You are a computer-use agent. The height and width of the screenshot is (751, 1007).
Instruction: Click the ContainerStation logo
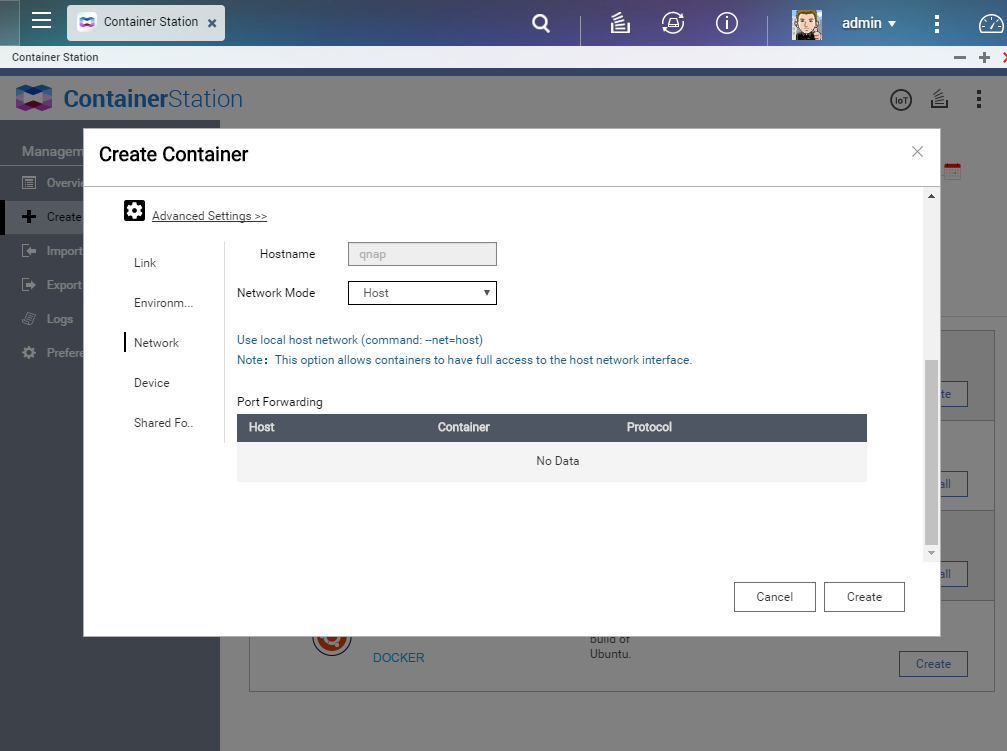(129, 98)
